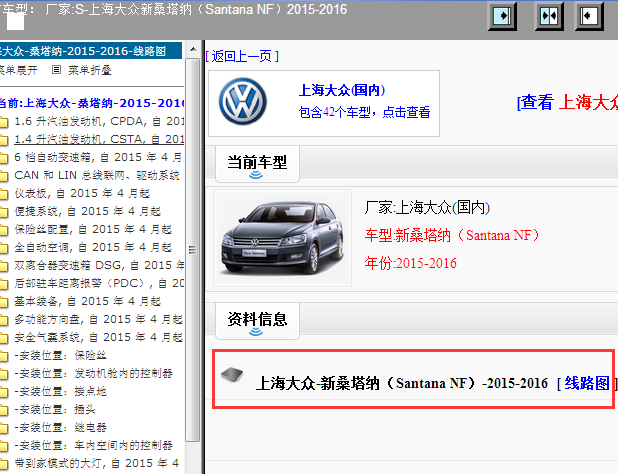Open folder icon for -安装位置: 车内空间内的控制器
Viewport: 618px width, 474px height.
coord(3,446)
